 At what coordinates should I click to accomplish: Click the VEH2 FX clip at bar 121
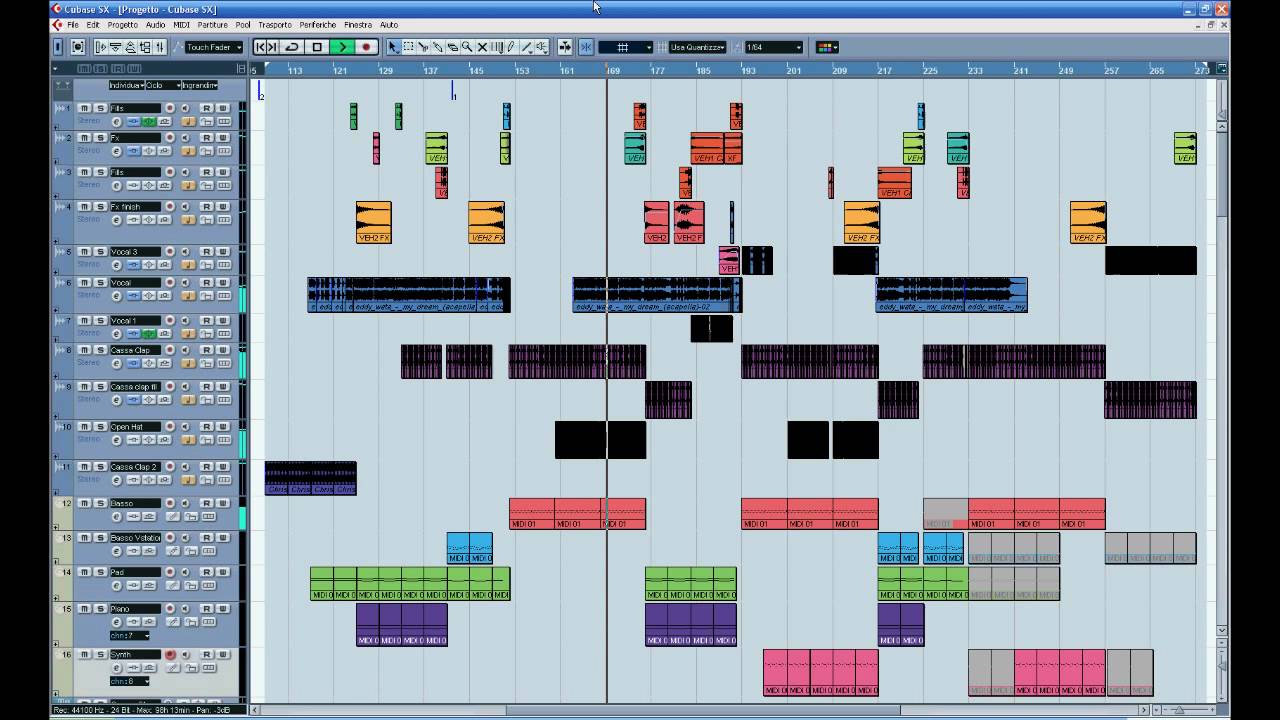point(373,222)
